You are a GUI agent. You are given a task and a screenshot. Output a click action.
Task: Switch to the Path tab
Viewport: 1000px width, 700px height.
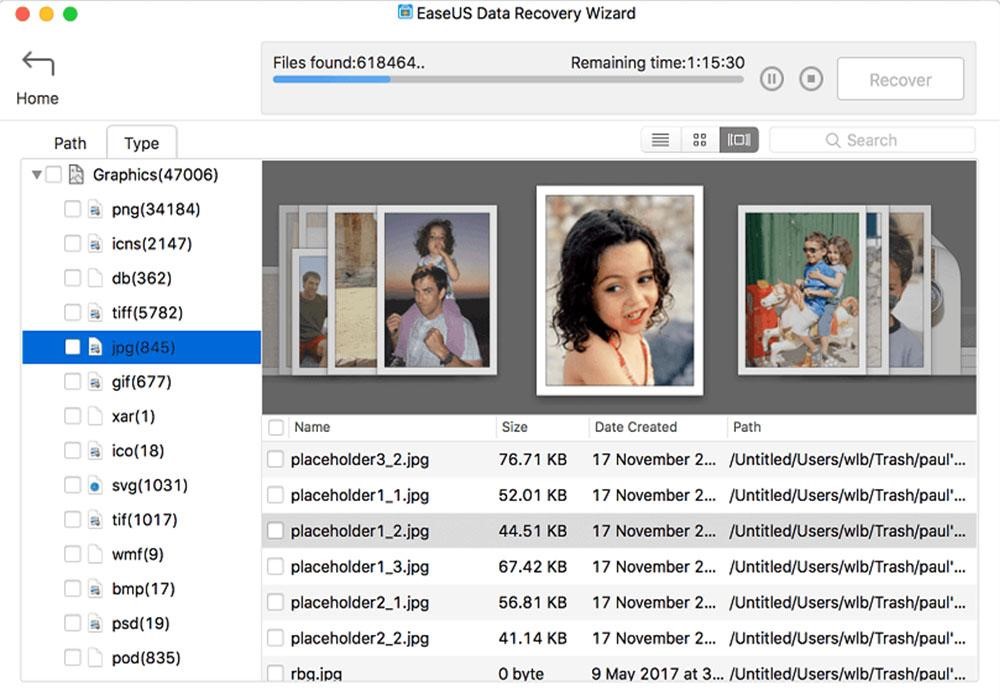click(70, 143)
